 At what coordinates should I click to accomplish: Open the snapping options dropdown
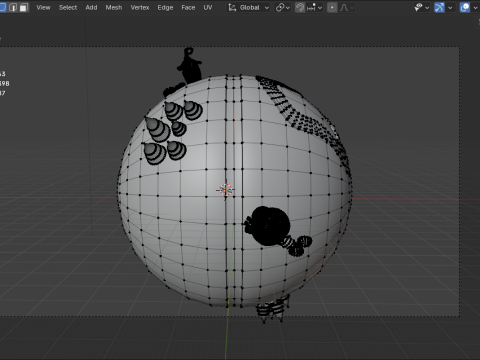point(315,7)
